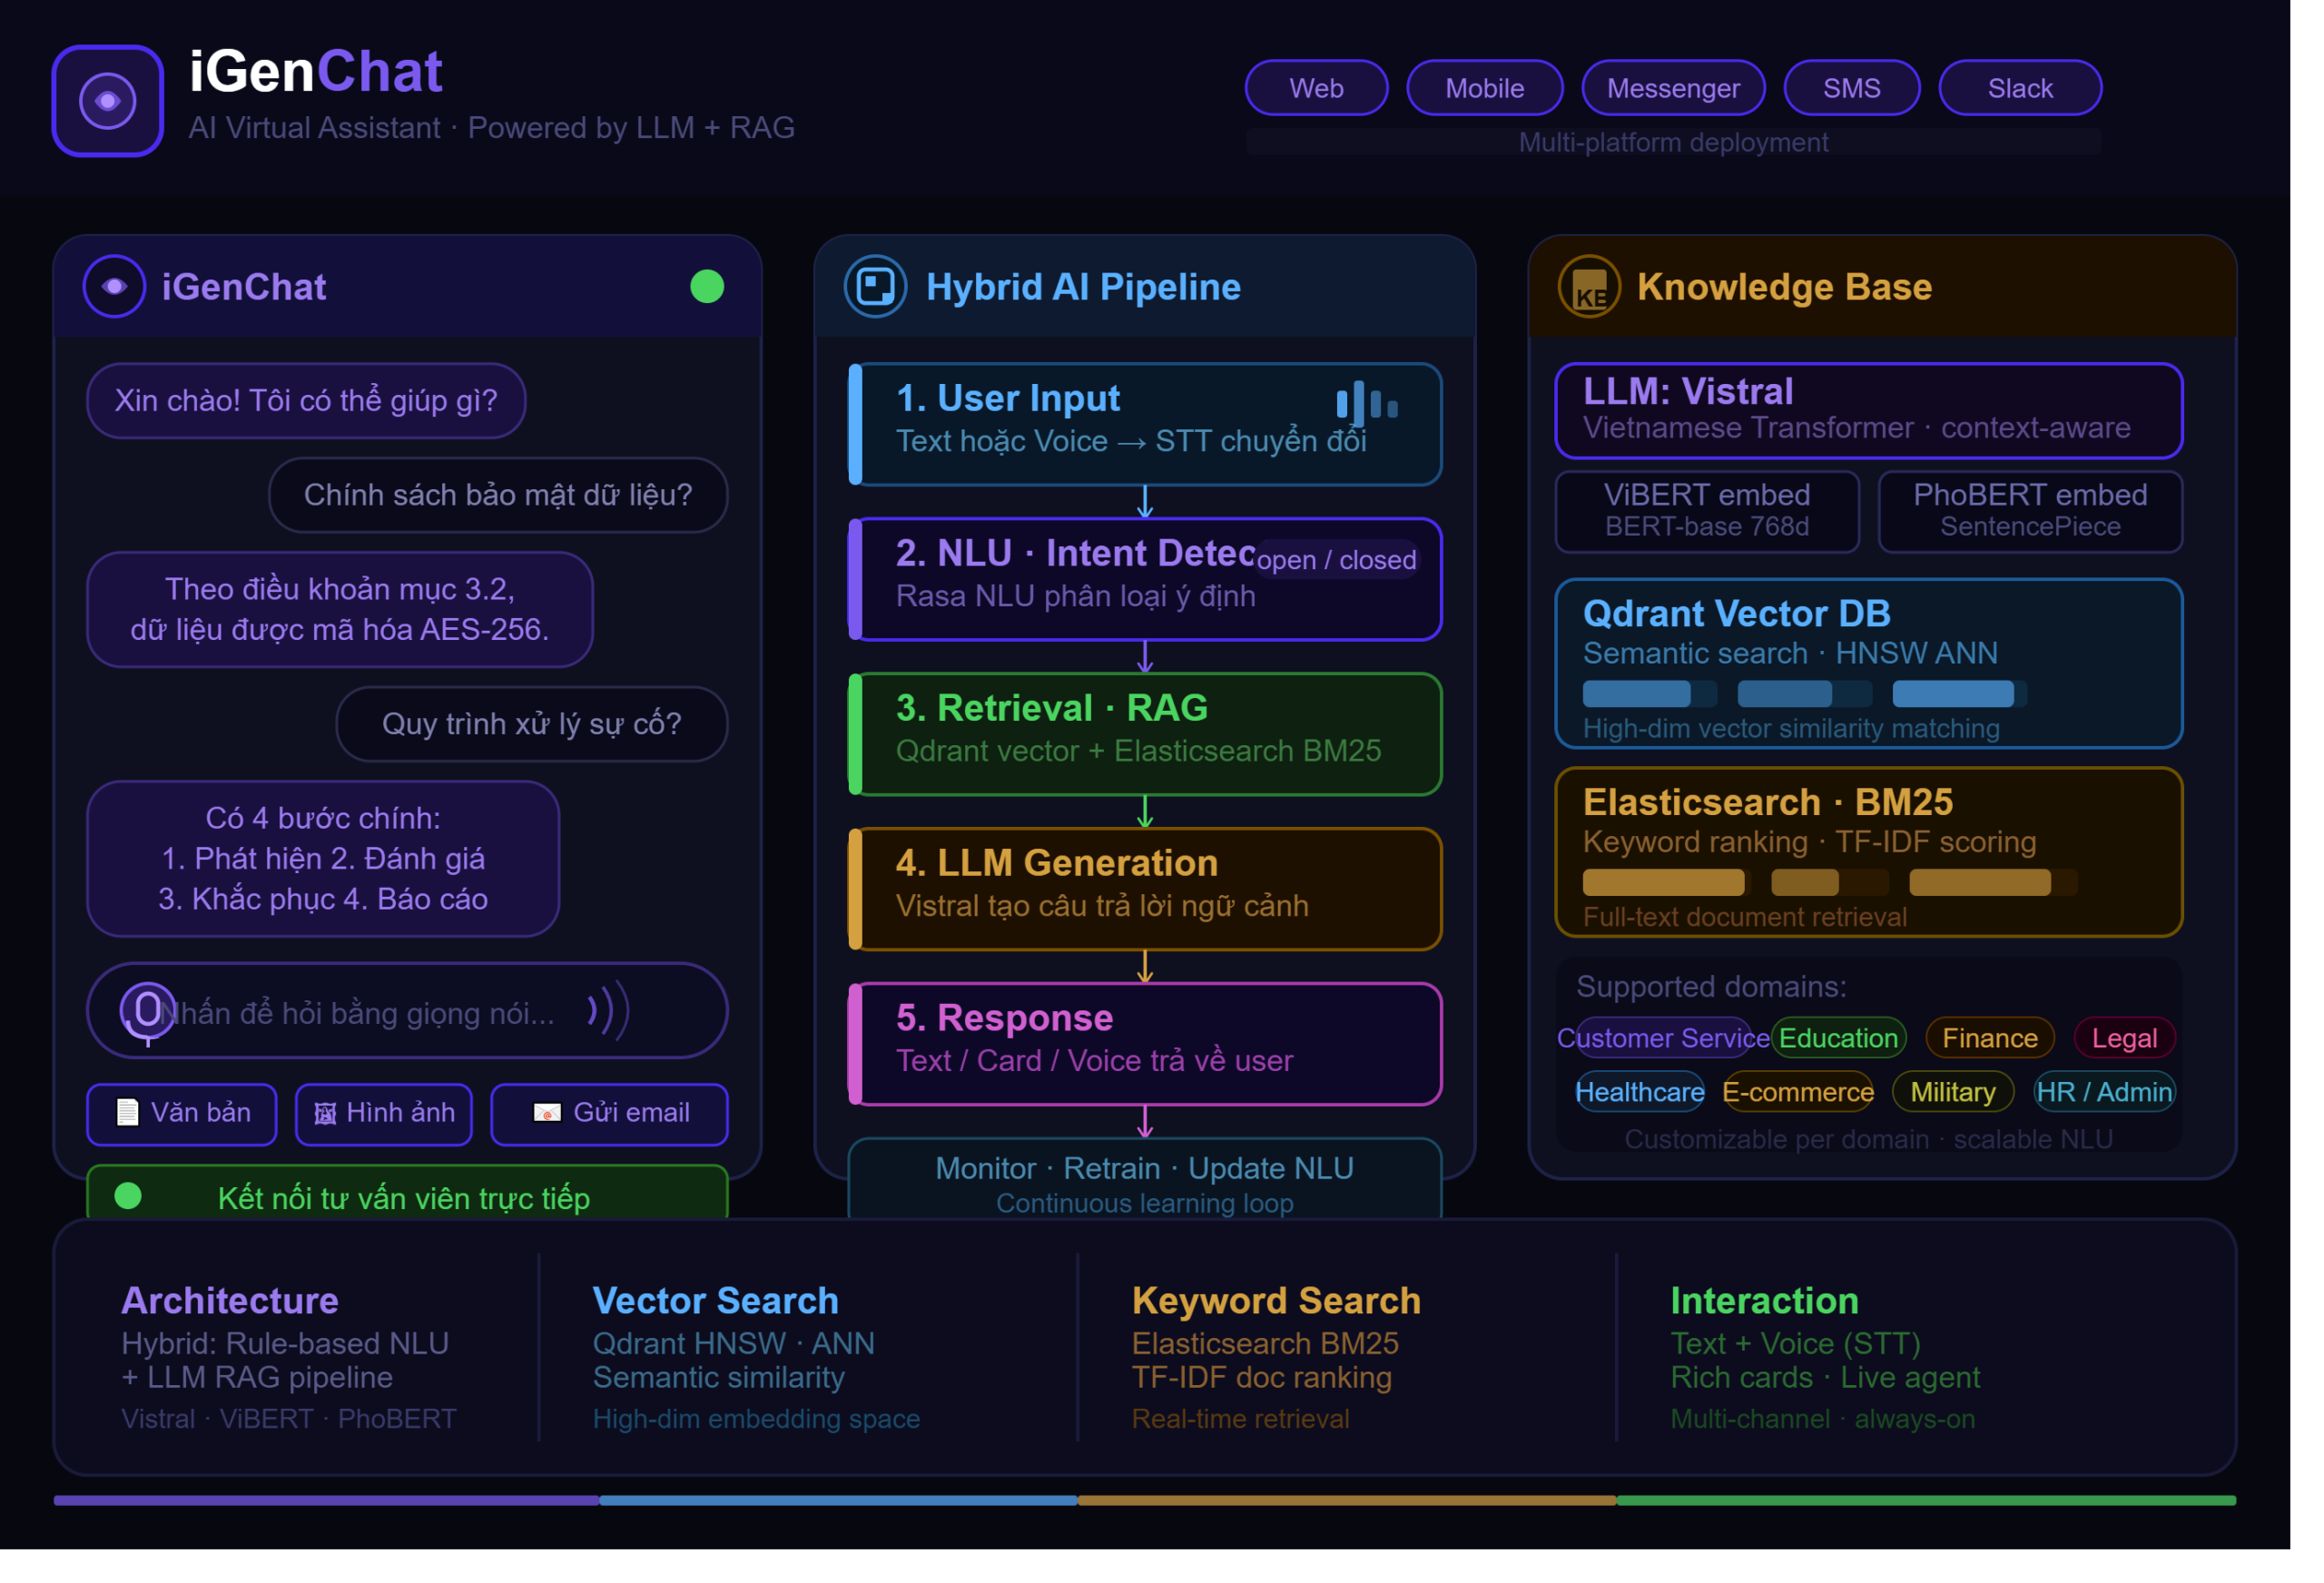This screenshot has width=2324, height=1583.
Task: Click the Hình ảnh image button
Action: [384, 1114]
